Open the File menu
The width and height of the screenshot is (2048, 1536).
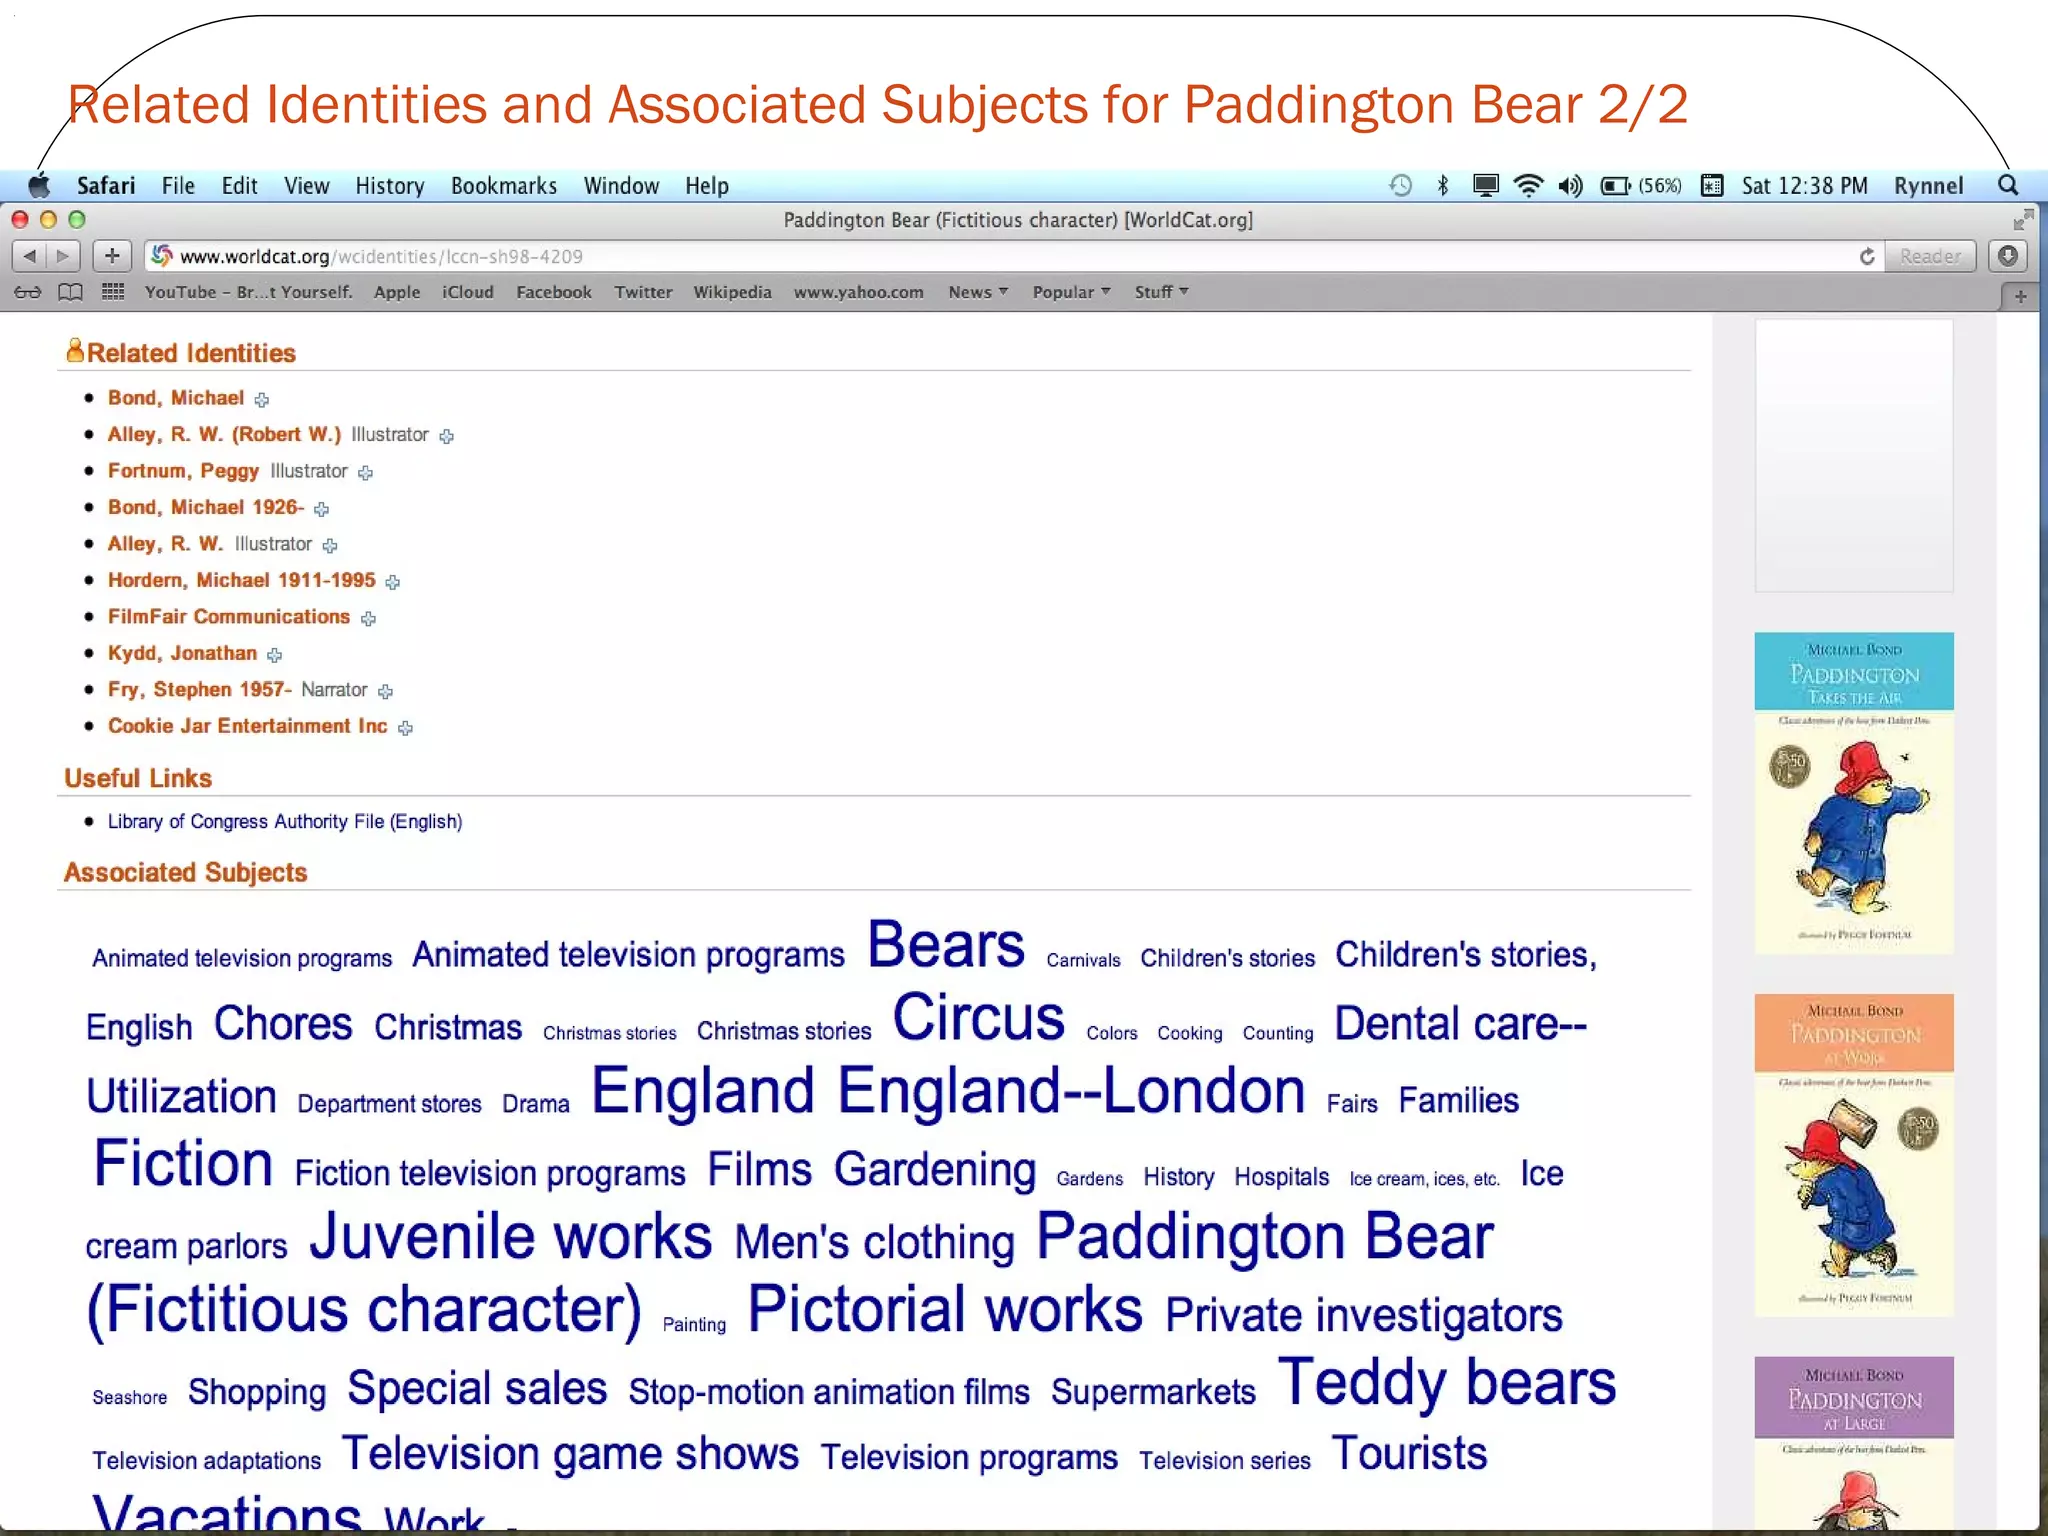(x=178, y=186)
